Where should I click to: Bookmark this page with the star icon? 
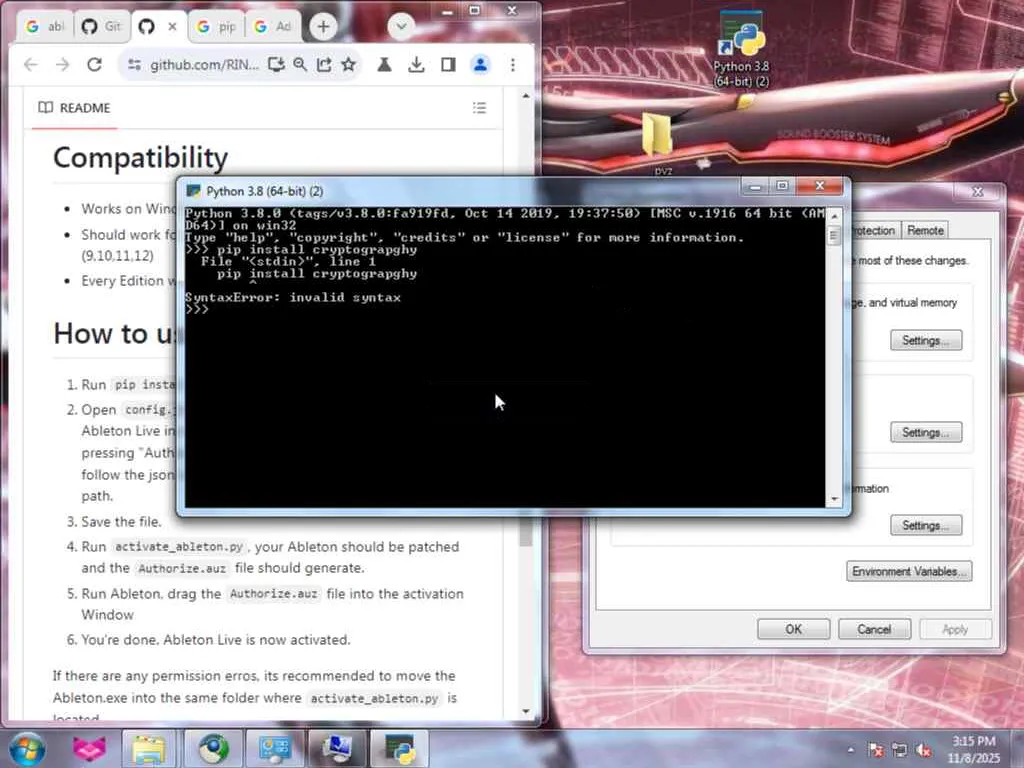point(349,65)
